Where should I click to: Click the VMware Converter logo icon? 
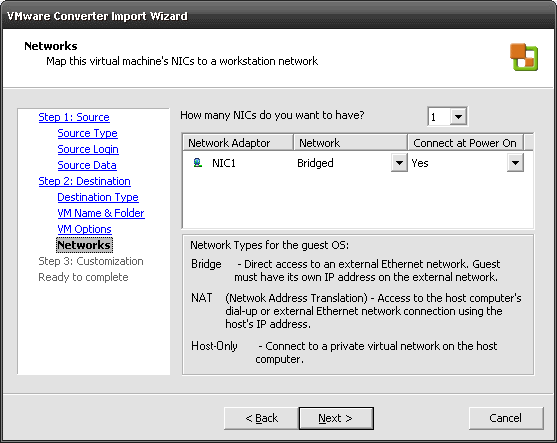point(524,57)
